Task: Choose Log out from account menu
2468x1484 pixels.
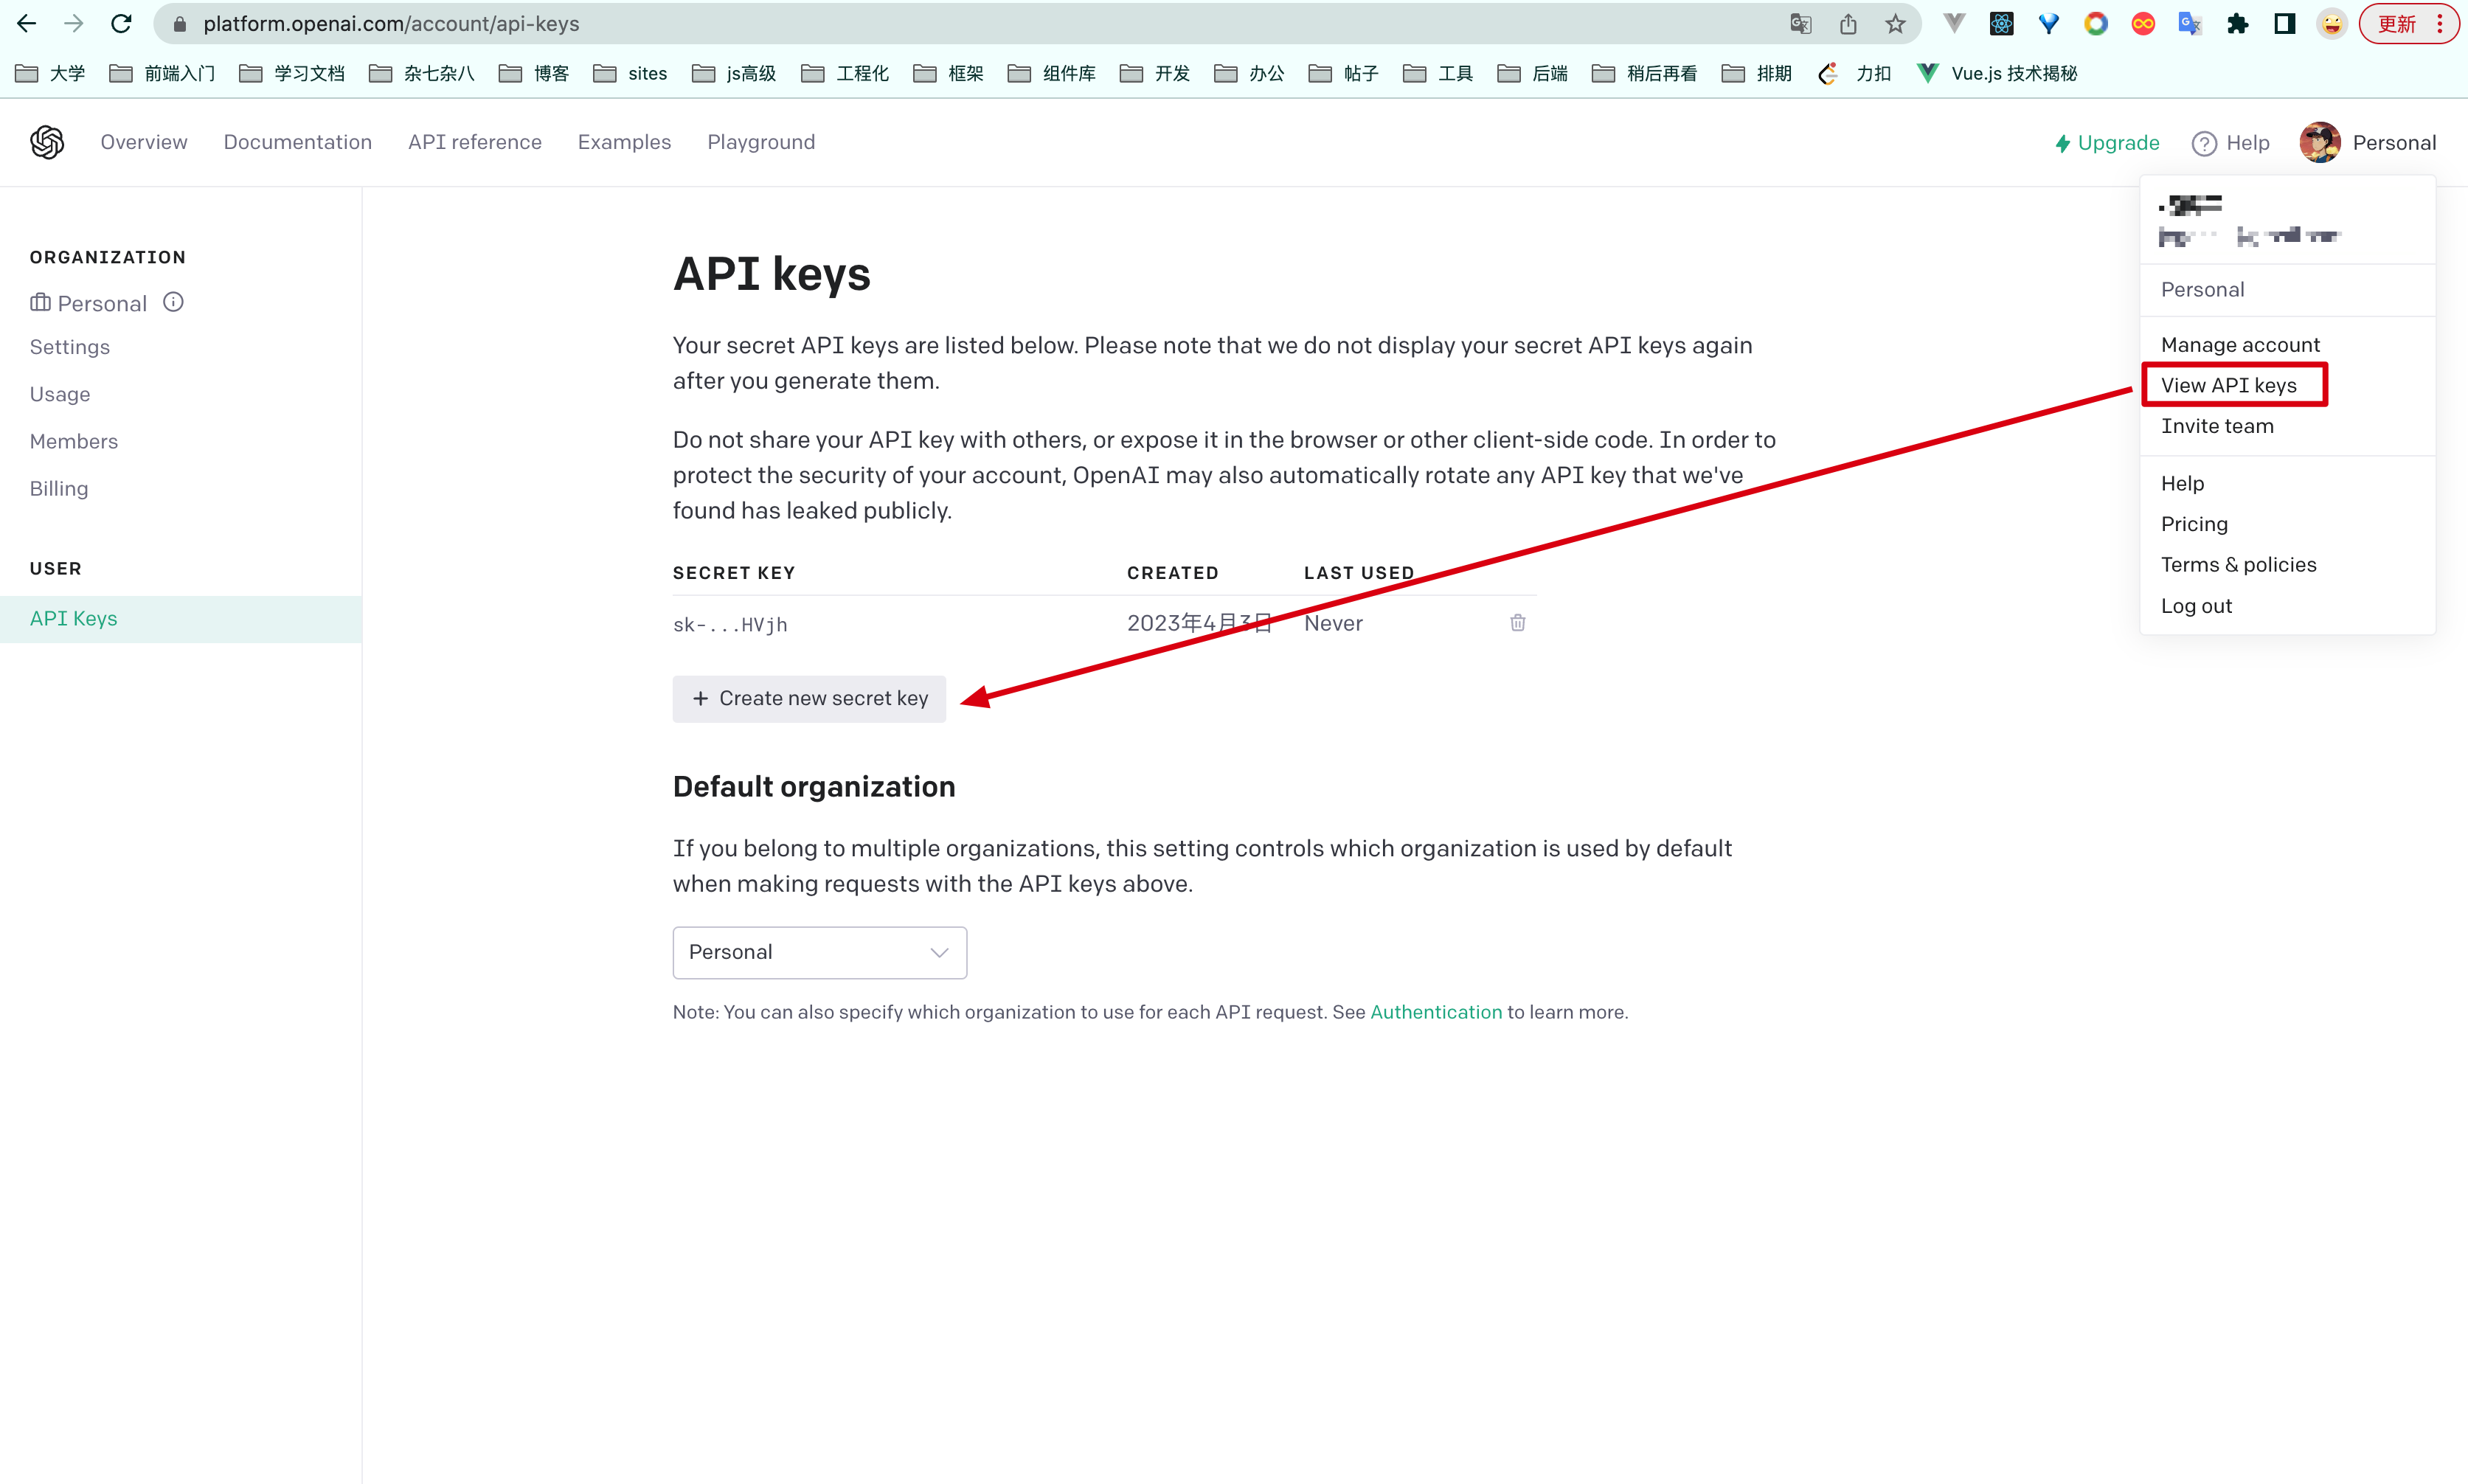Action: pos(2196,605)
